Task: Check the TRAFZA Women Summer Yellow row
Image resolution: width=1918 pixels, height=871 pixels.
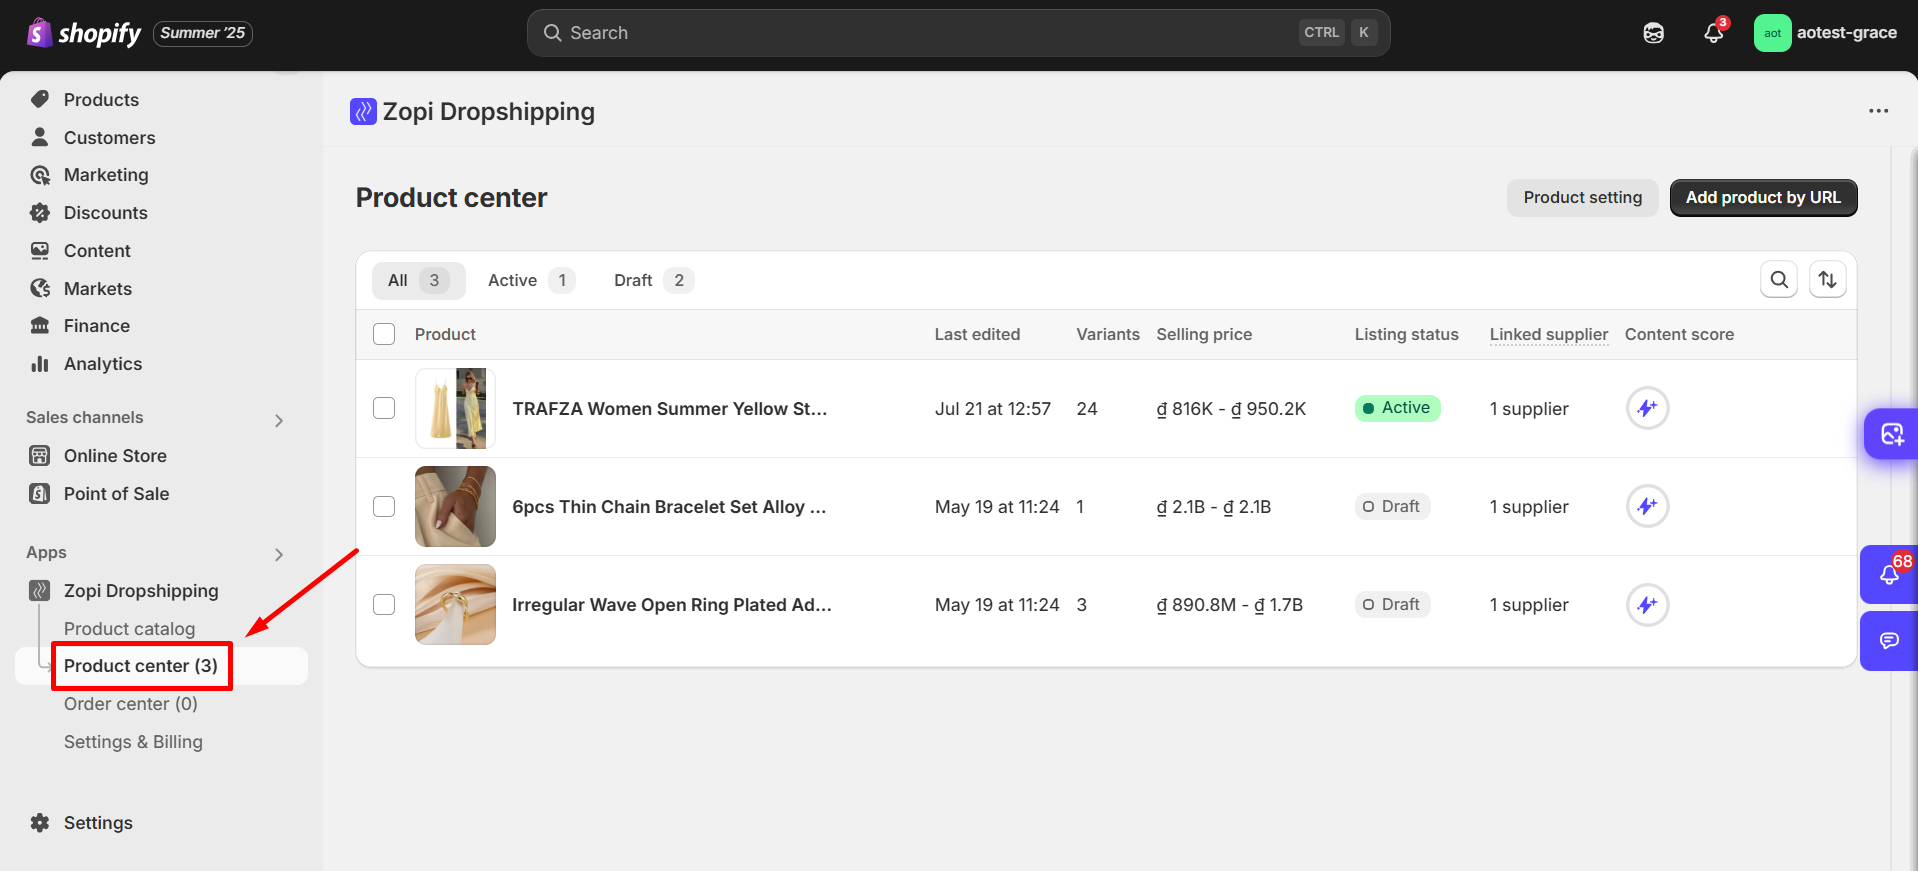Action: [x=384, y=408]
